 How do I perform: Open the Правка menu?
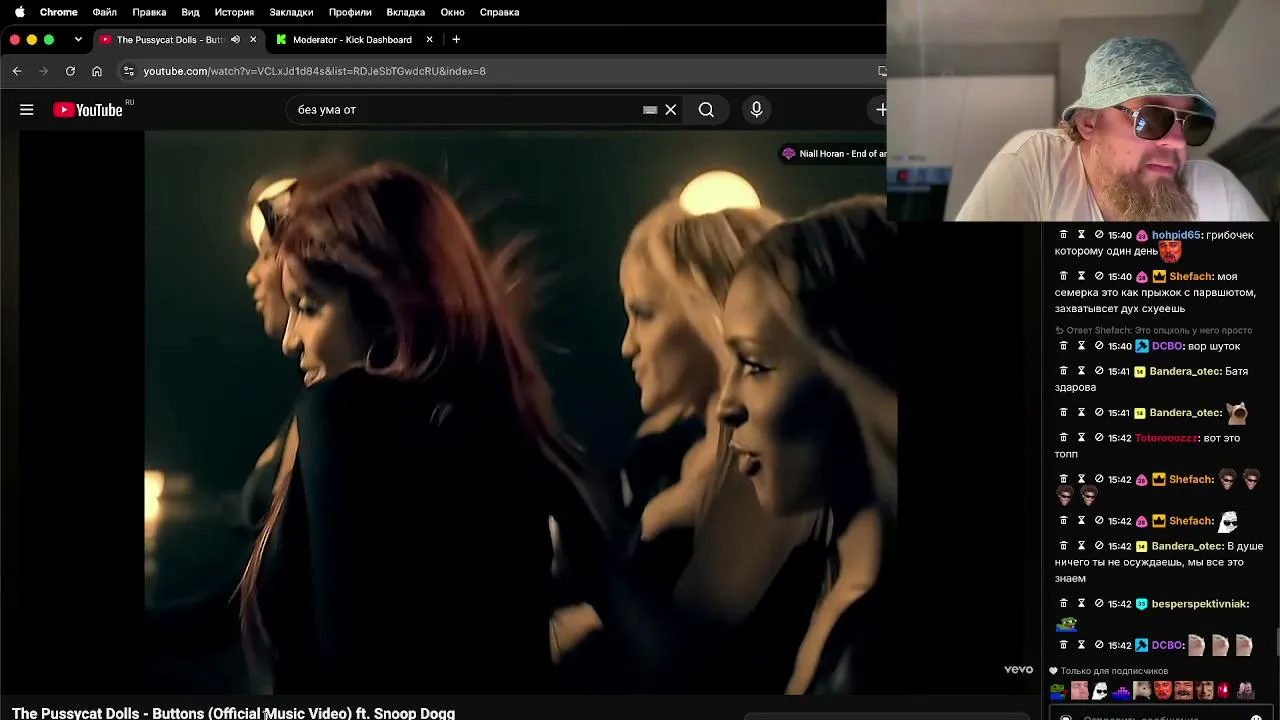point(149,12)
